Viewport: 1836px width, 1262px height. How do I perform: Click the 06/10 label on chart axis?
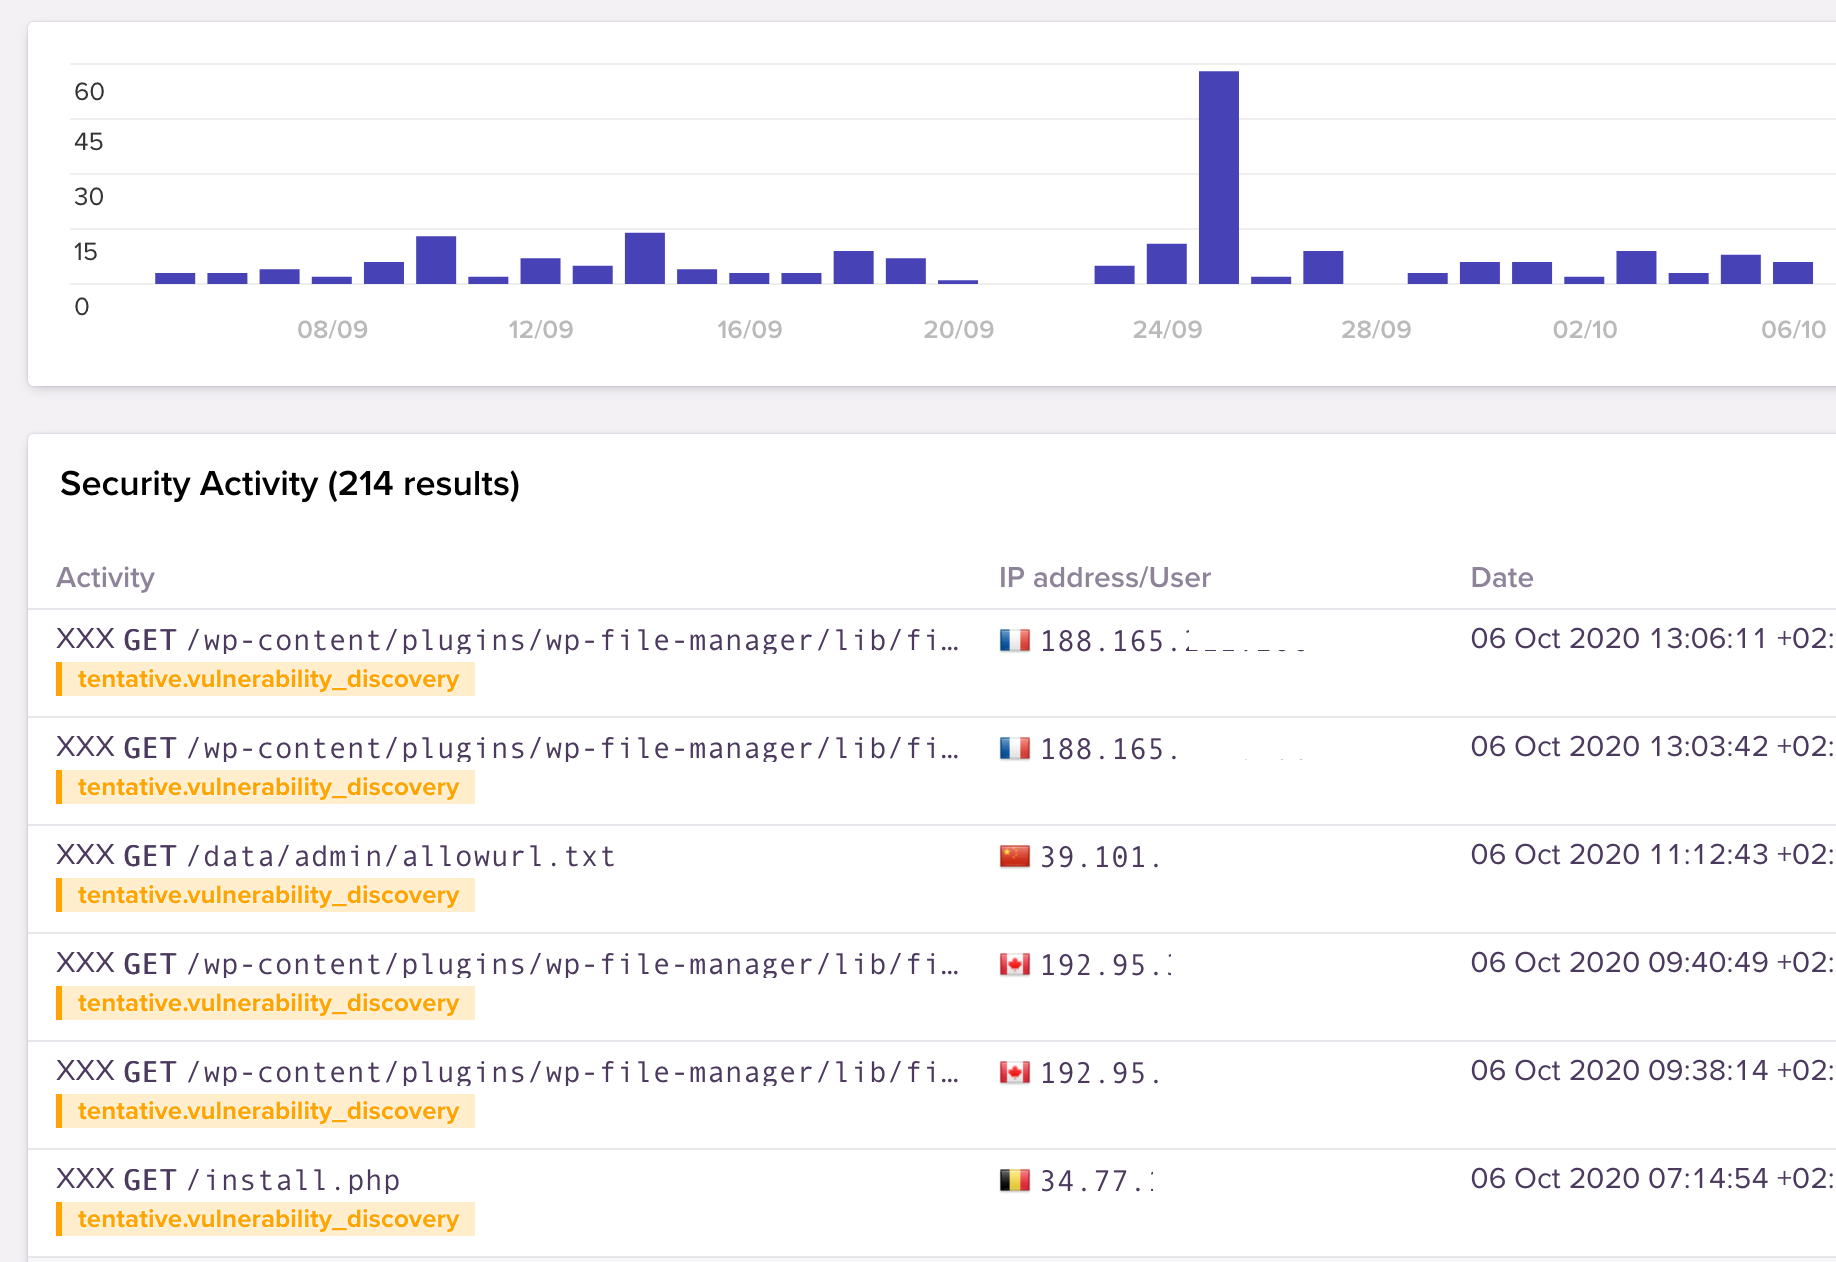tap(1793, 329)
